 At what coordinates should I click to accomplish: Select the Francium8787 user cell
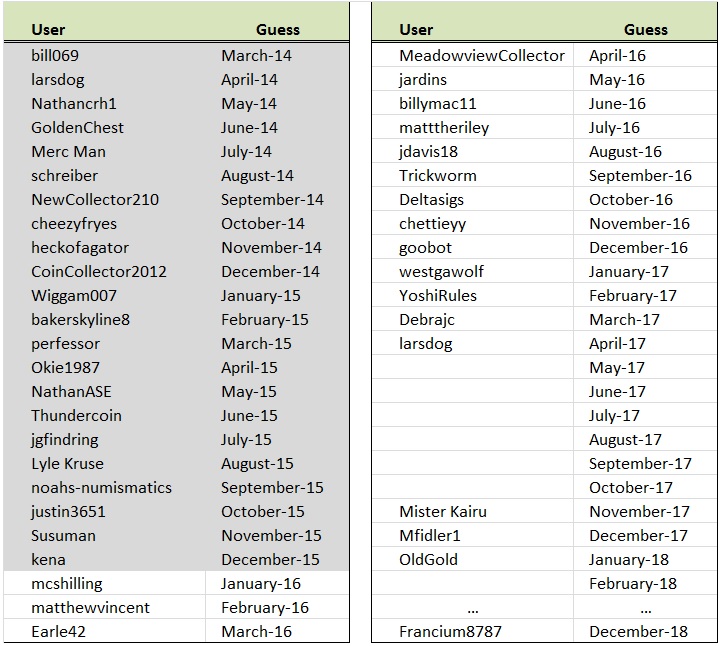tap(472, 631)
